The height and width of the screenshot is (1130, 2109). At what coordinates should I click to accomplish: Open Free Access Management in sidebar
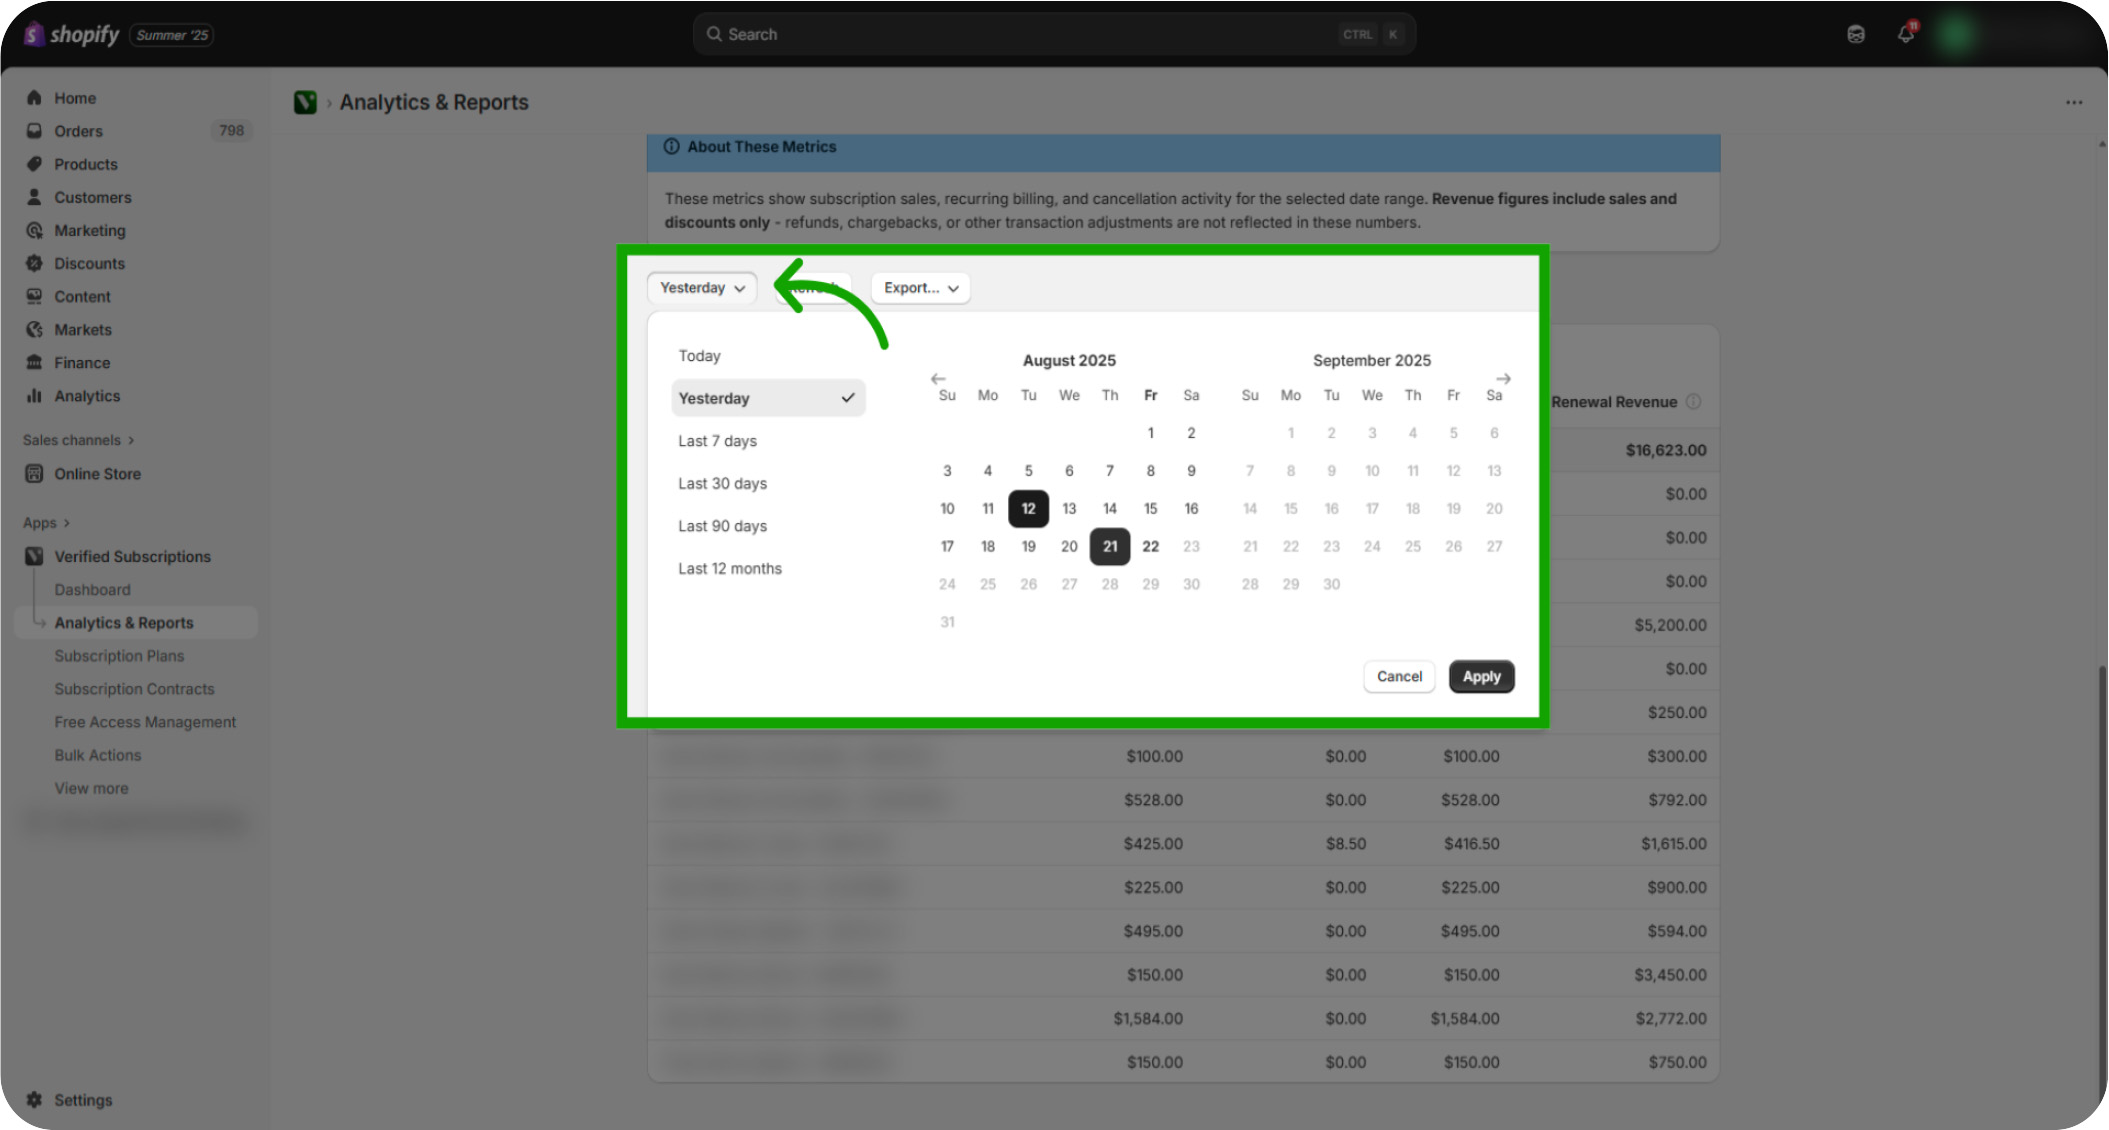click(x=145, y=722)
